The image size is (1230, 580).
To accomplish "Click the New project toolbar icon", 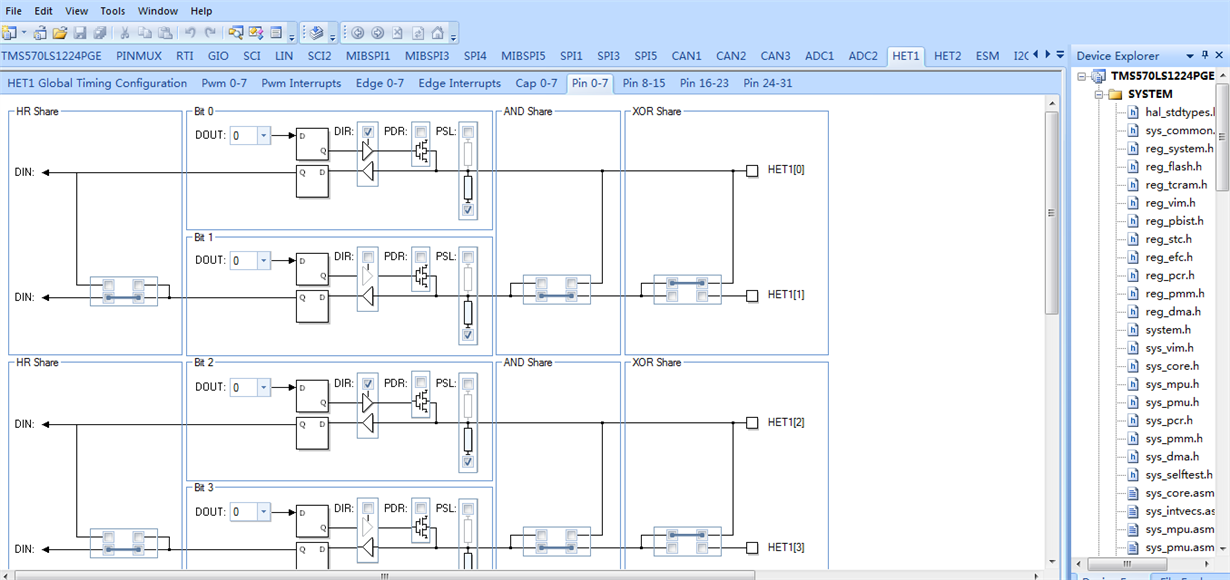I will [x=8, y=33].
